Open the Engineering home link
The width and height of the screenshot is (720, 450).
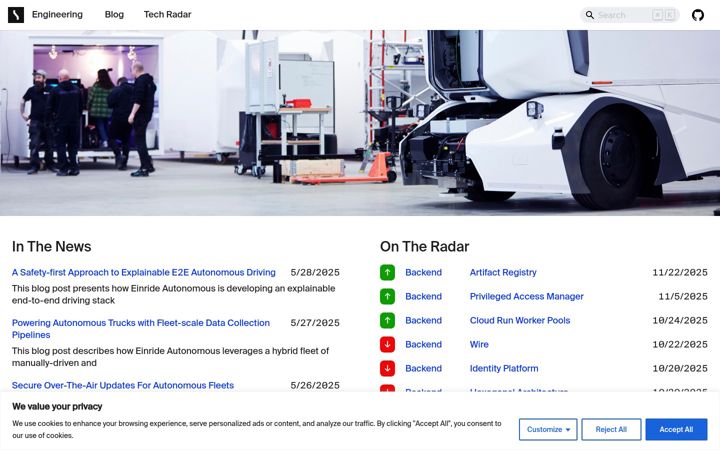pyautogui.click(x=57, y=15)
